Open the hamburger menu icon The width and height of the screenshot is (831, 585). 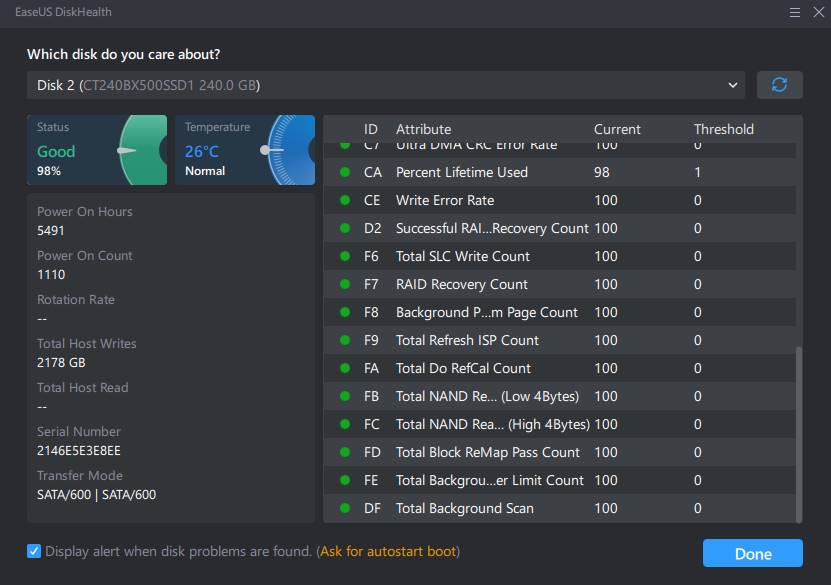tap(794, 12)
